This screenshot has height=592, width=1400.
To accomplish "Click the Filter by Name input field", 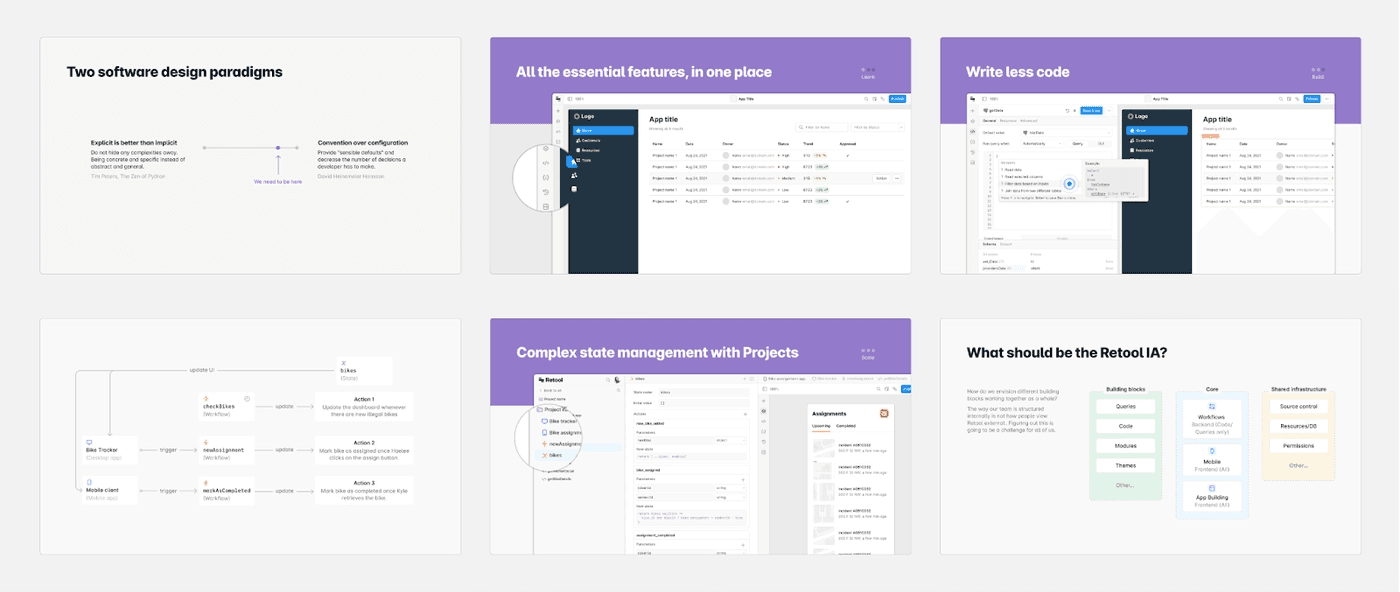I will [820, 128].
